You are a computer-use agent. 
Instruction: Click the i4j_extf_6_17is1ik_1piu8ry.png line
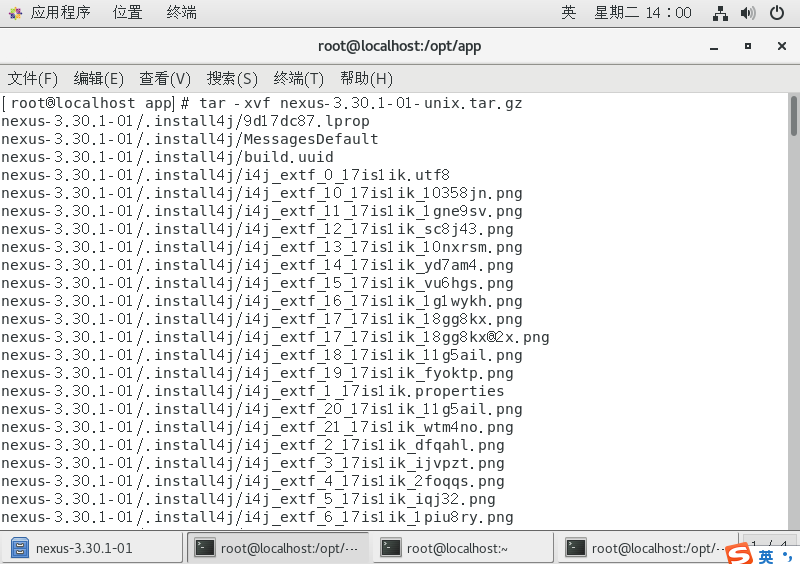(x=257, y=517)
